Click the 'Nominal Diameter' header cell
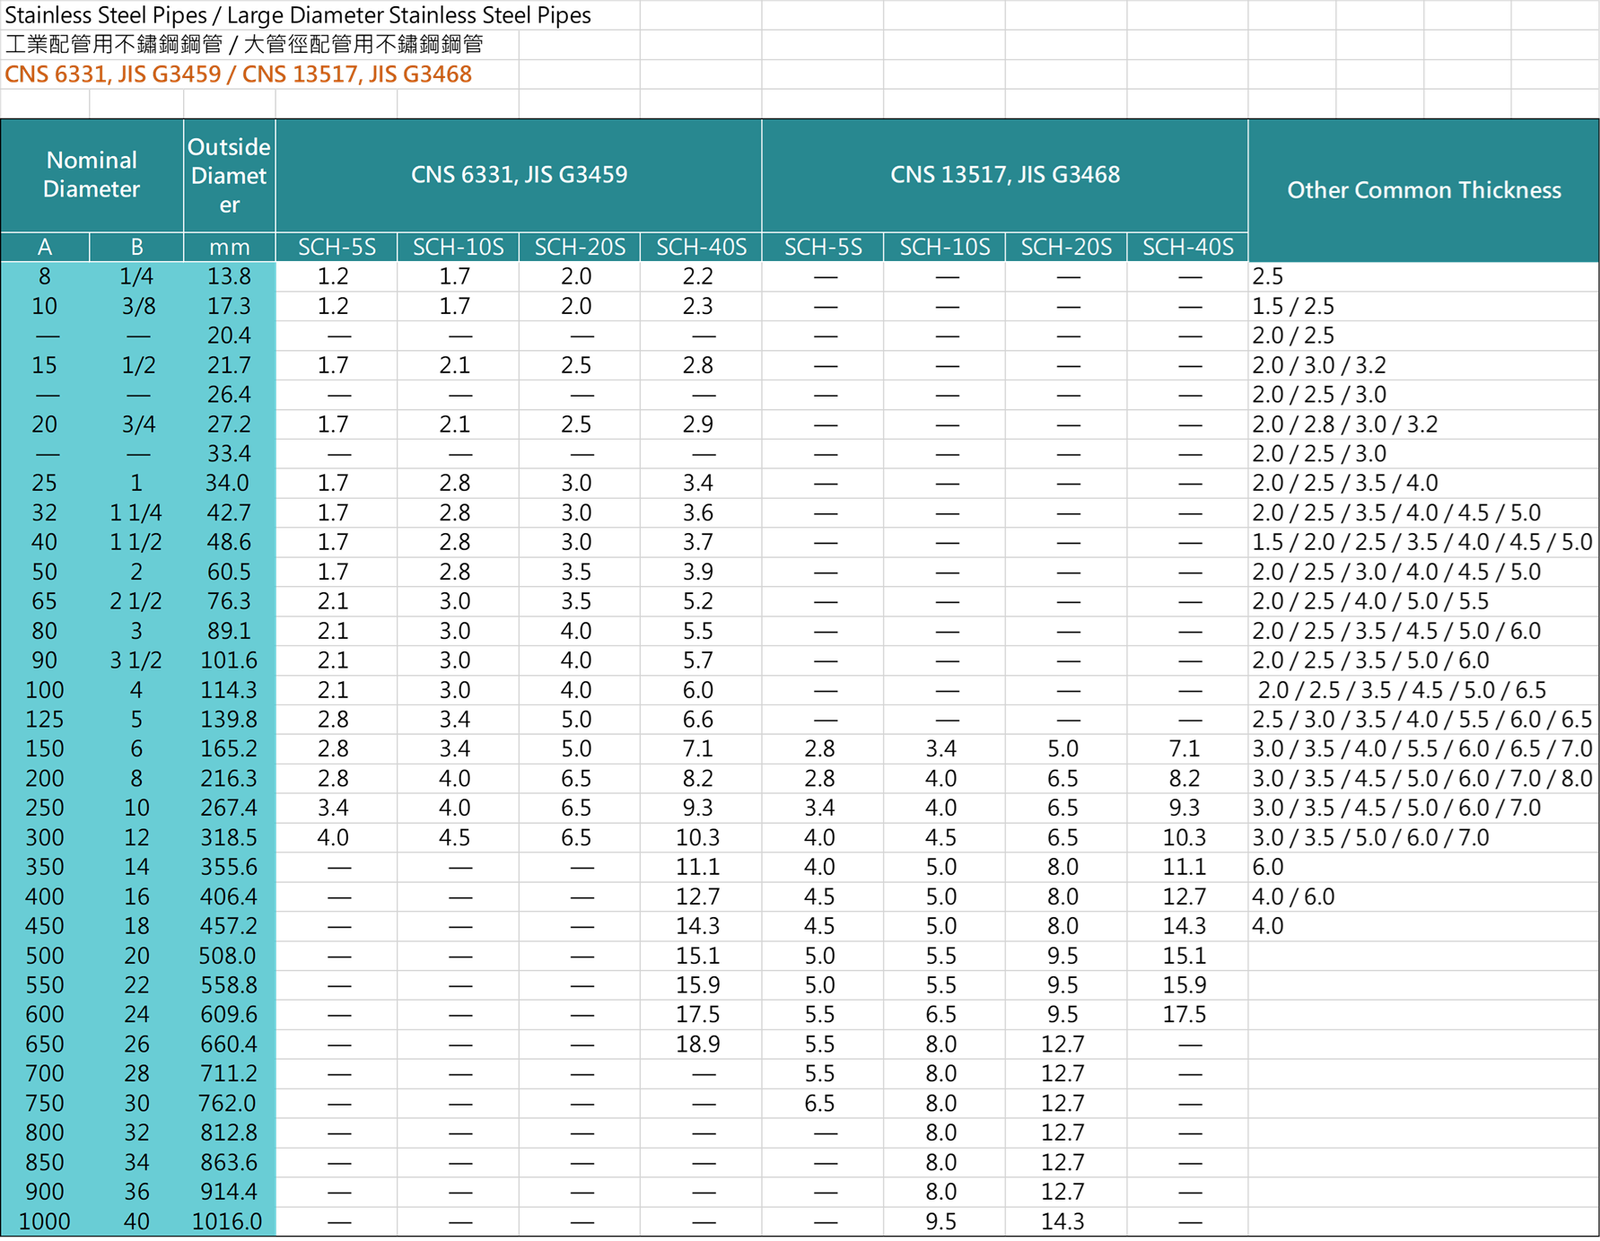 coord(92,175)
